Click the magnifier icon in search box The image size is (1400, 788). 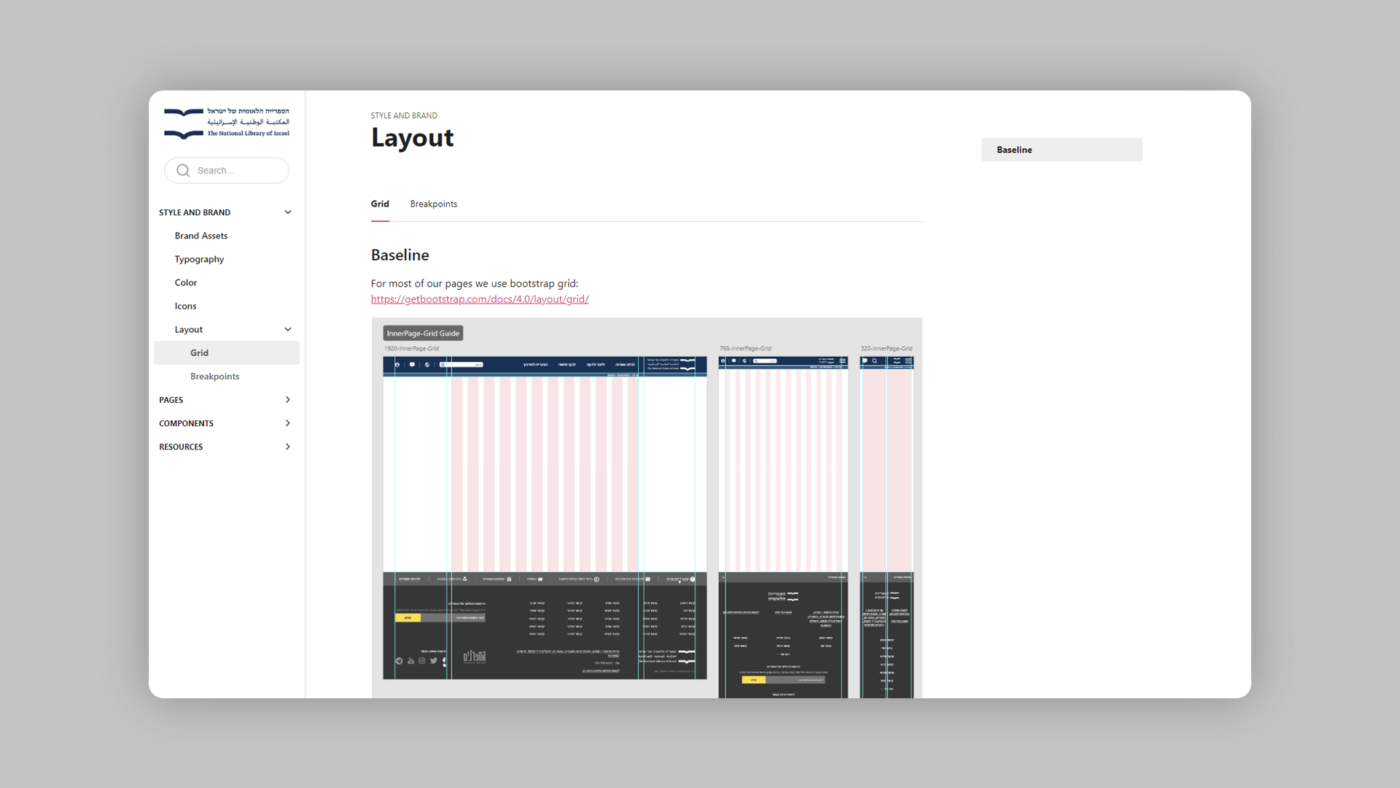coord(183,171)
